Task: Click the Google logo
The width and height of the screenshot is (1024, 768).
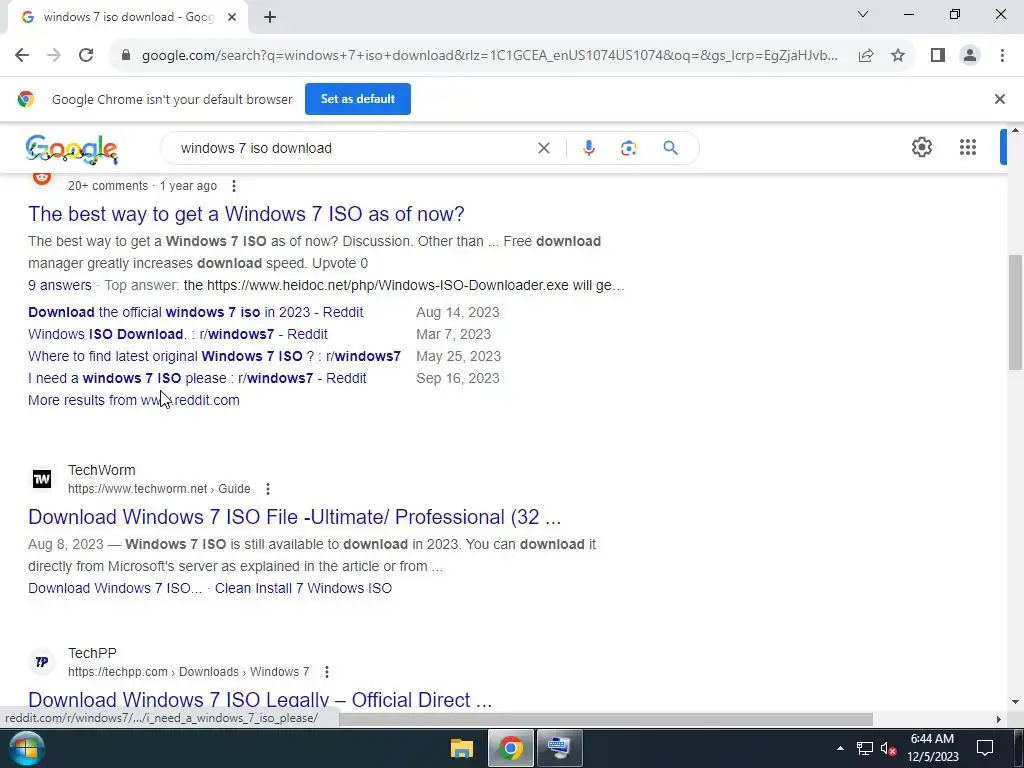Action: pyautogui.click(x=72, y=149)
